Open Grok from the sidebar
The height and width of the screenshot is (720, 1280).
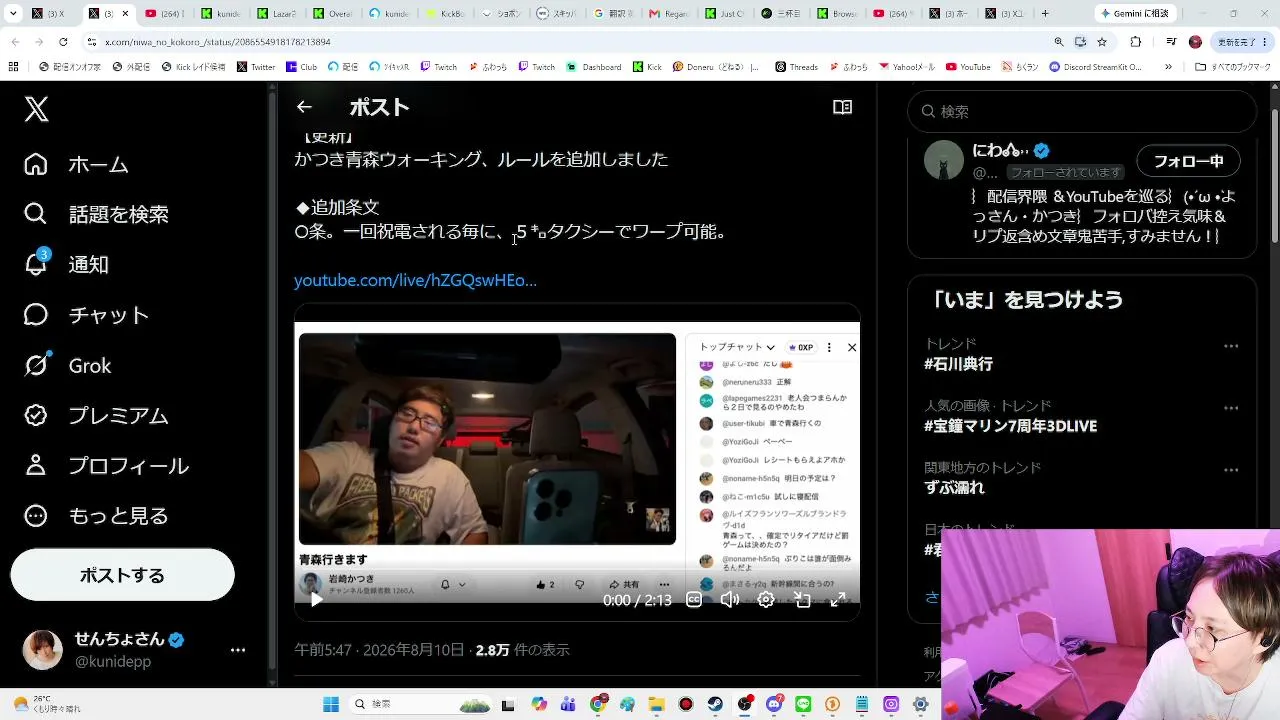[x=67, y=365]
